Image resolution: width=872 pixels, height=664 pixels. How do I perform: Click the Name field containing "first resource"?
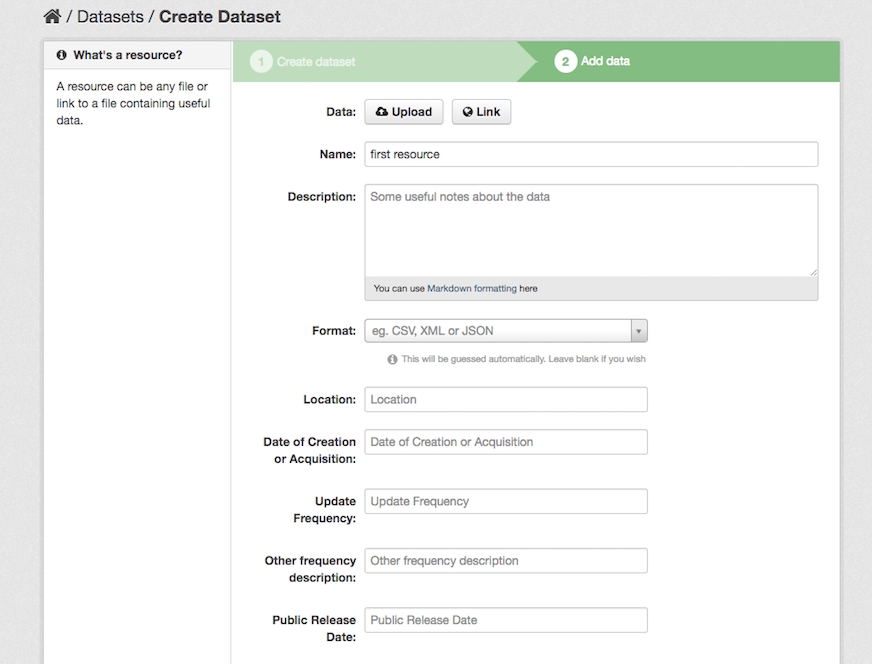tap(591, 154)
